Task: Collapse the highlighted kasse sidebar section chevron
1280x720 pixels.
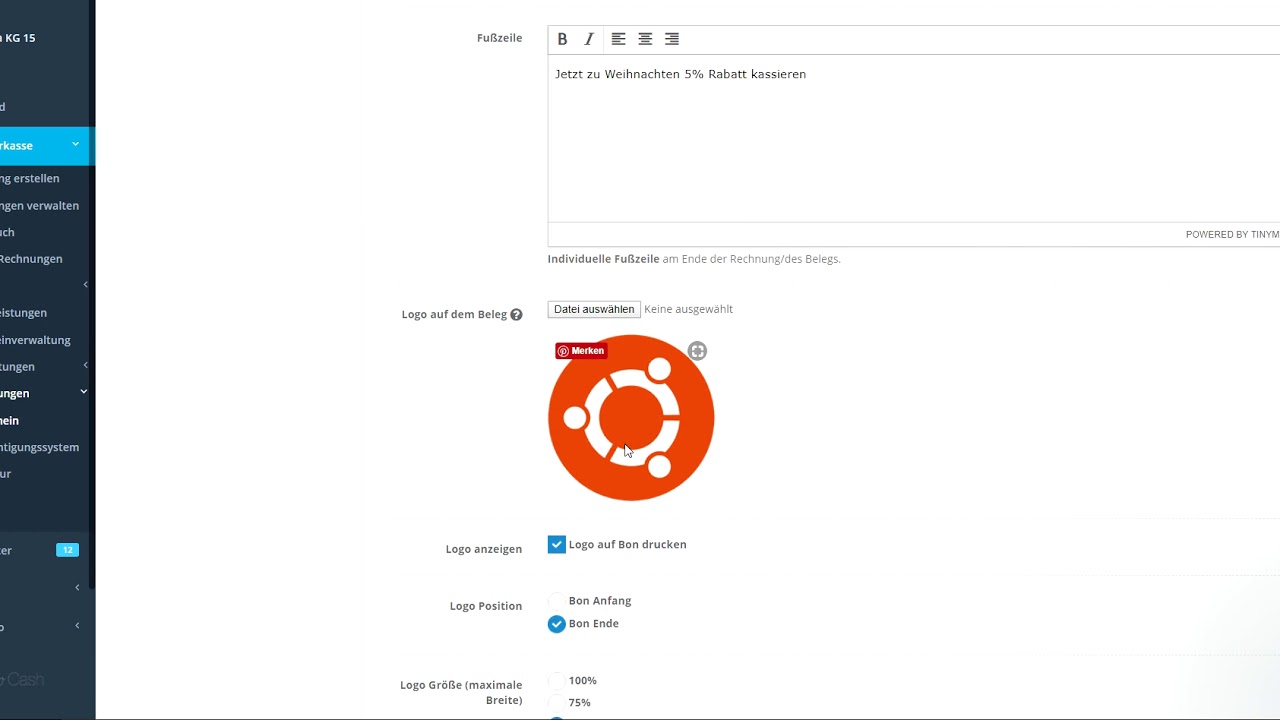Action: point(75,145)
